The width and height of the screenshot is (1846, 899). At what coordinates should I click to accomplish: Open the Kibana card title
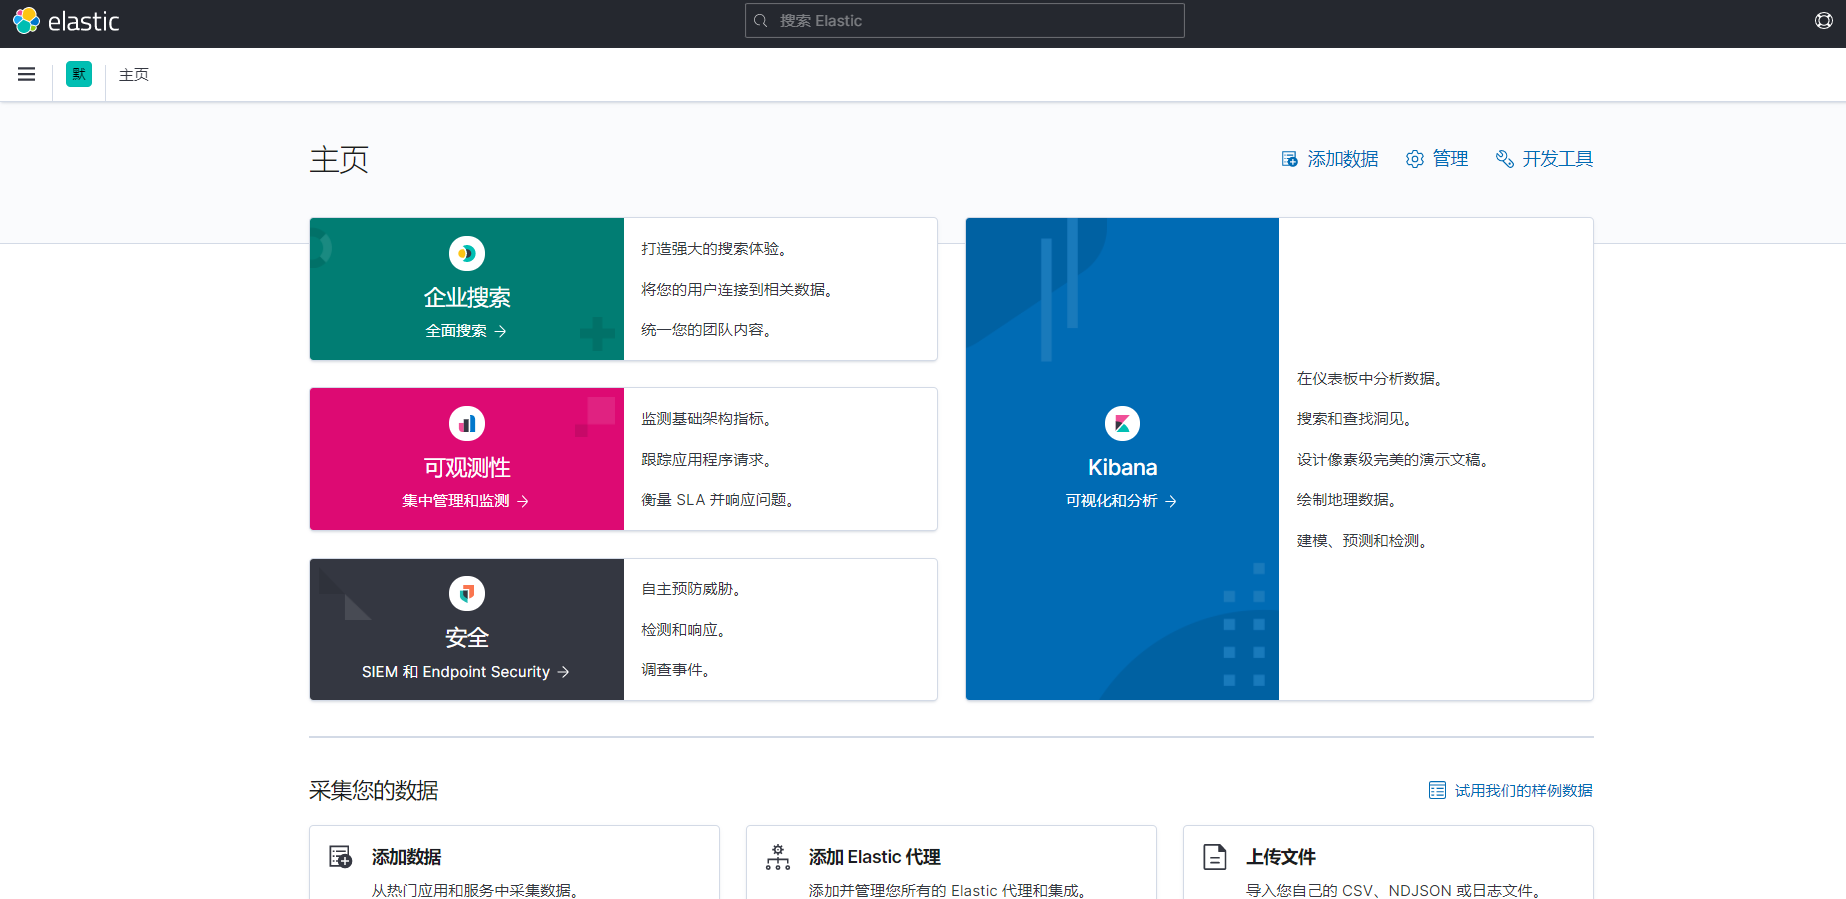coord(1122,468)
